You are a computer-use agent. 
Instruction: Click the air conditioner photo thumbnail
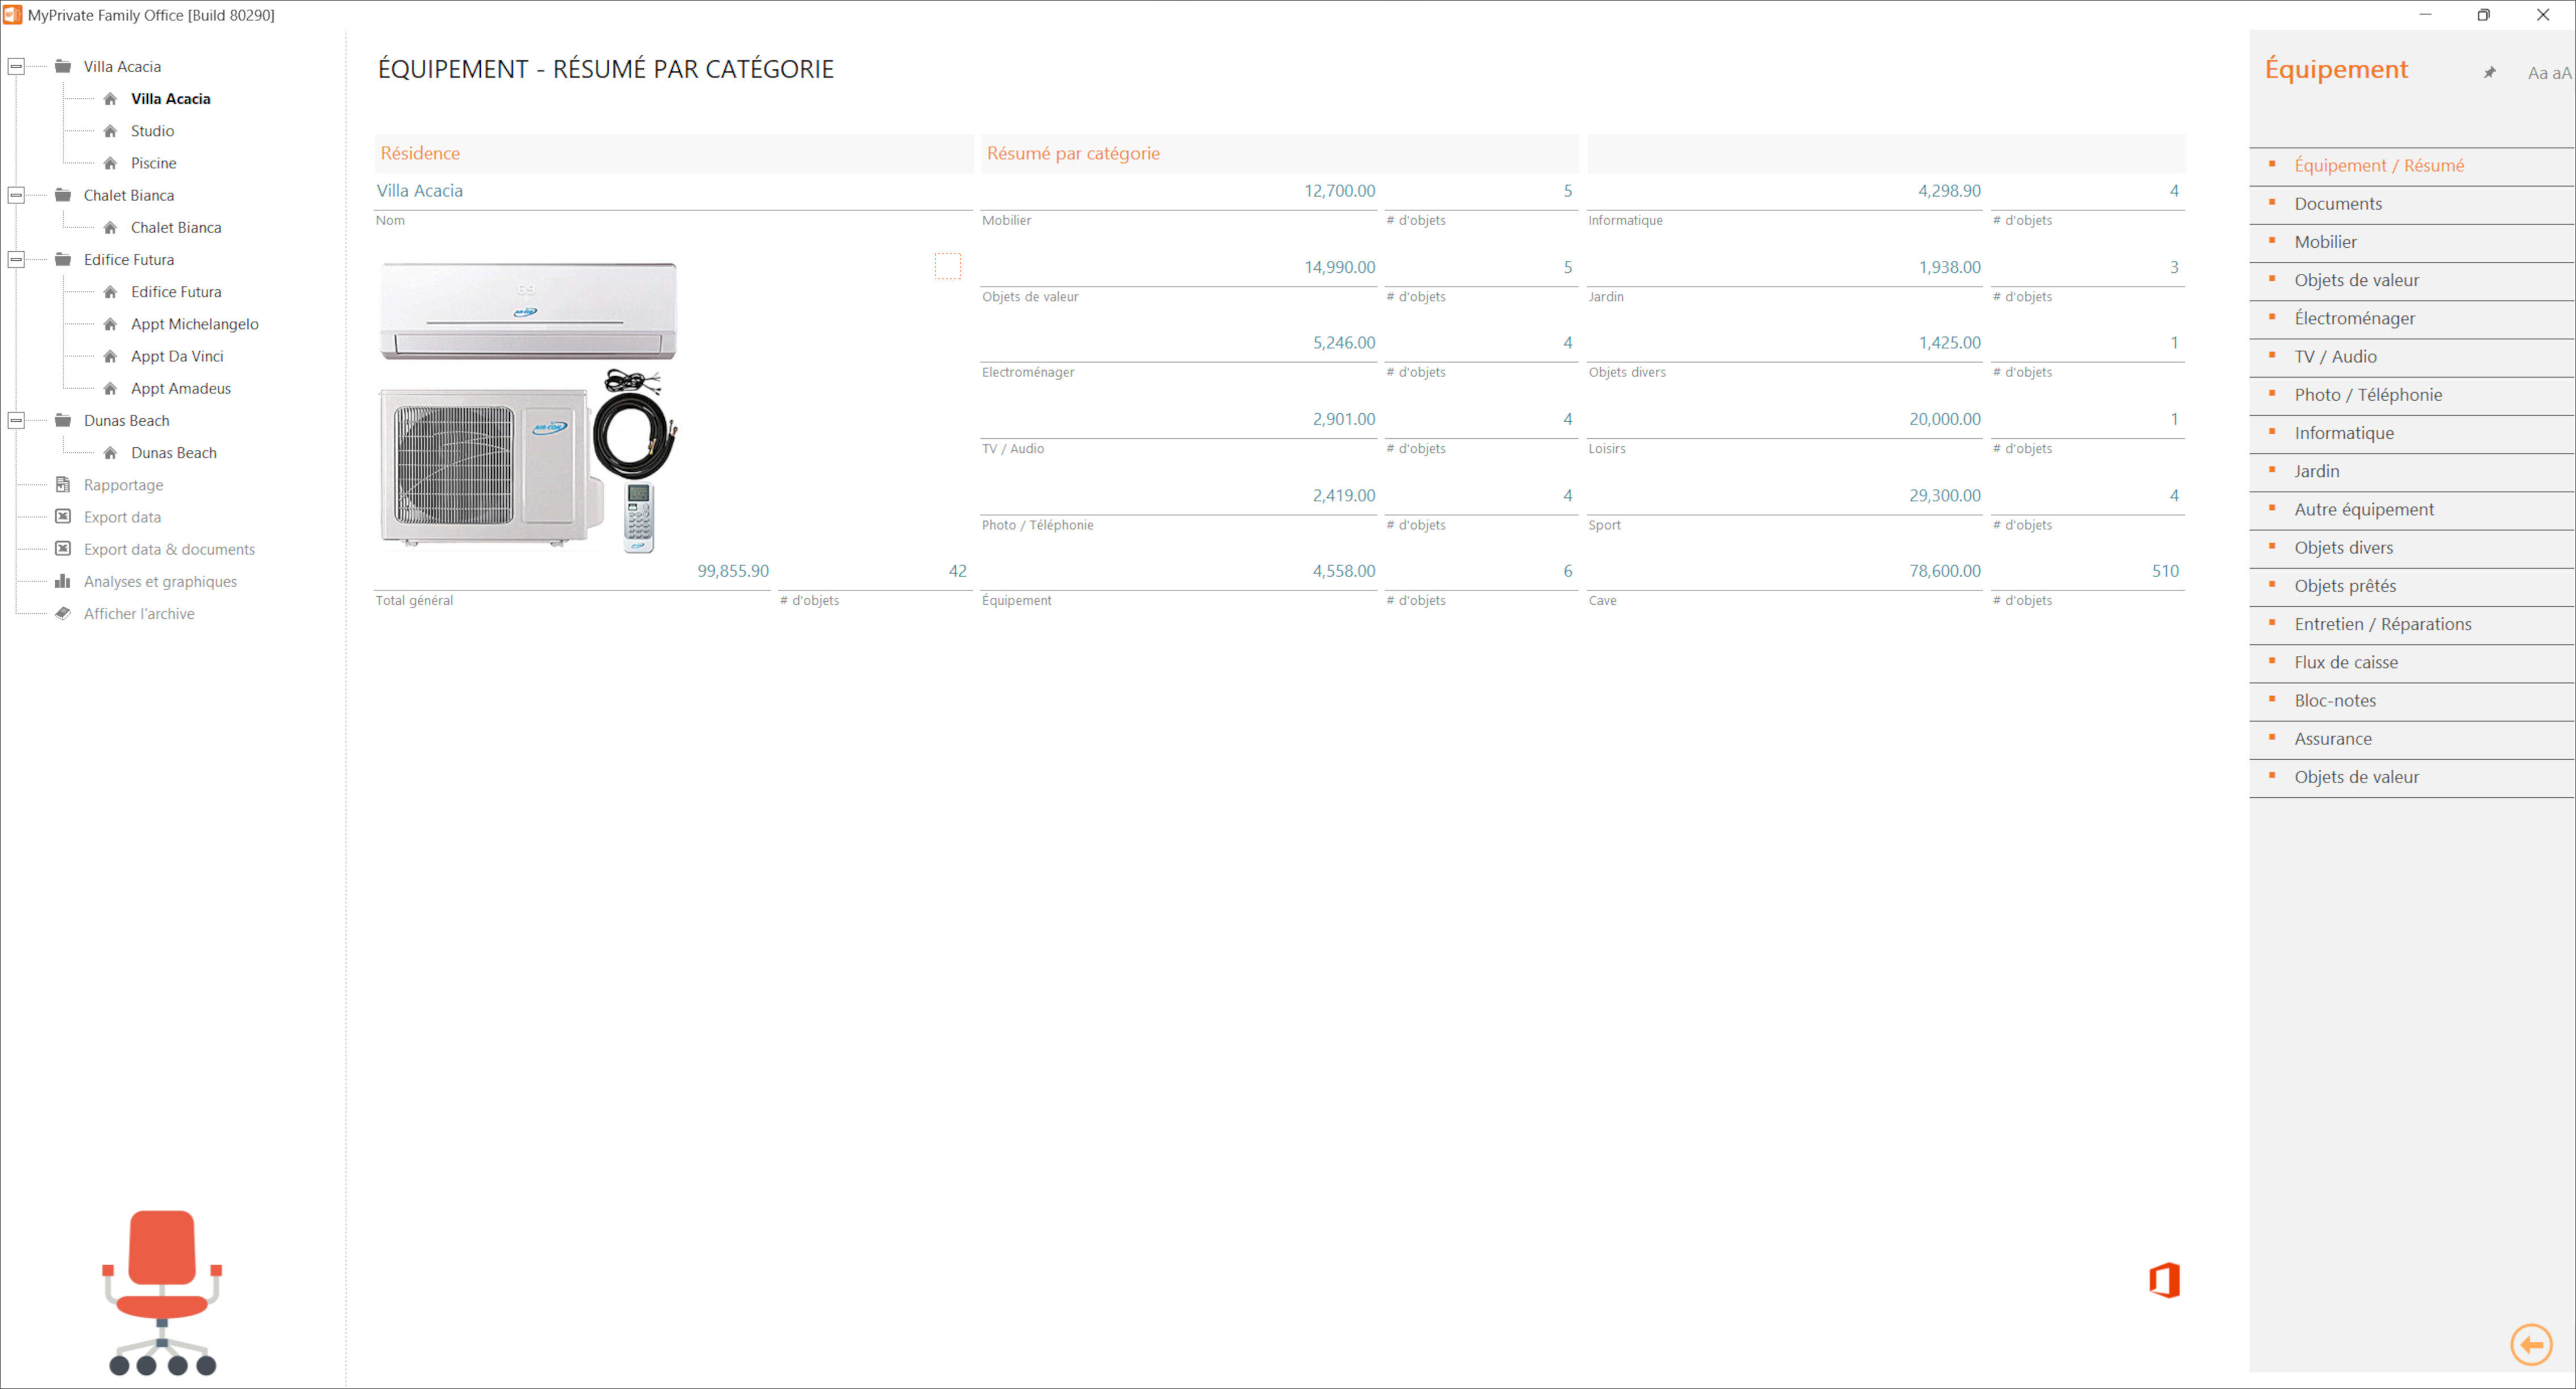click(528, 405)
